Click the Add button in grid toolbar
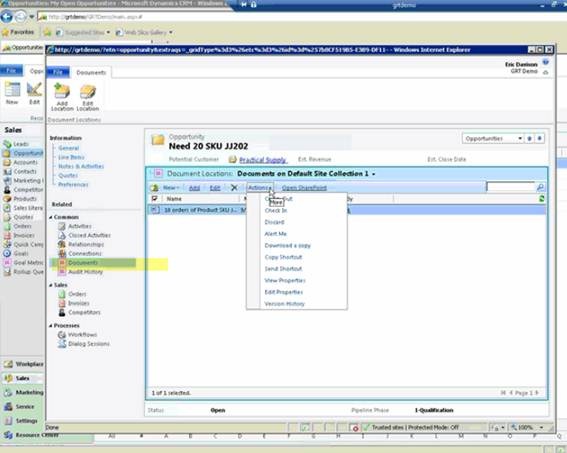Image resolution: width=567 pixels, height=453 pixels. coord(194,188)
